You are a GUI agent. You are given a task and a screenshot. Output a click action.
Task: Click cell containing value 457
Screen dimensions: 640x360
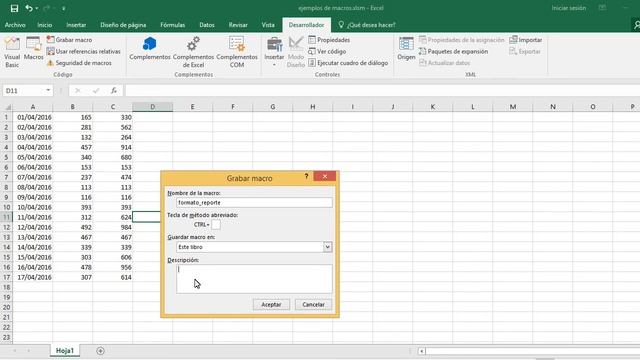coord(73,147)
